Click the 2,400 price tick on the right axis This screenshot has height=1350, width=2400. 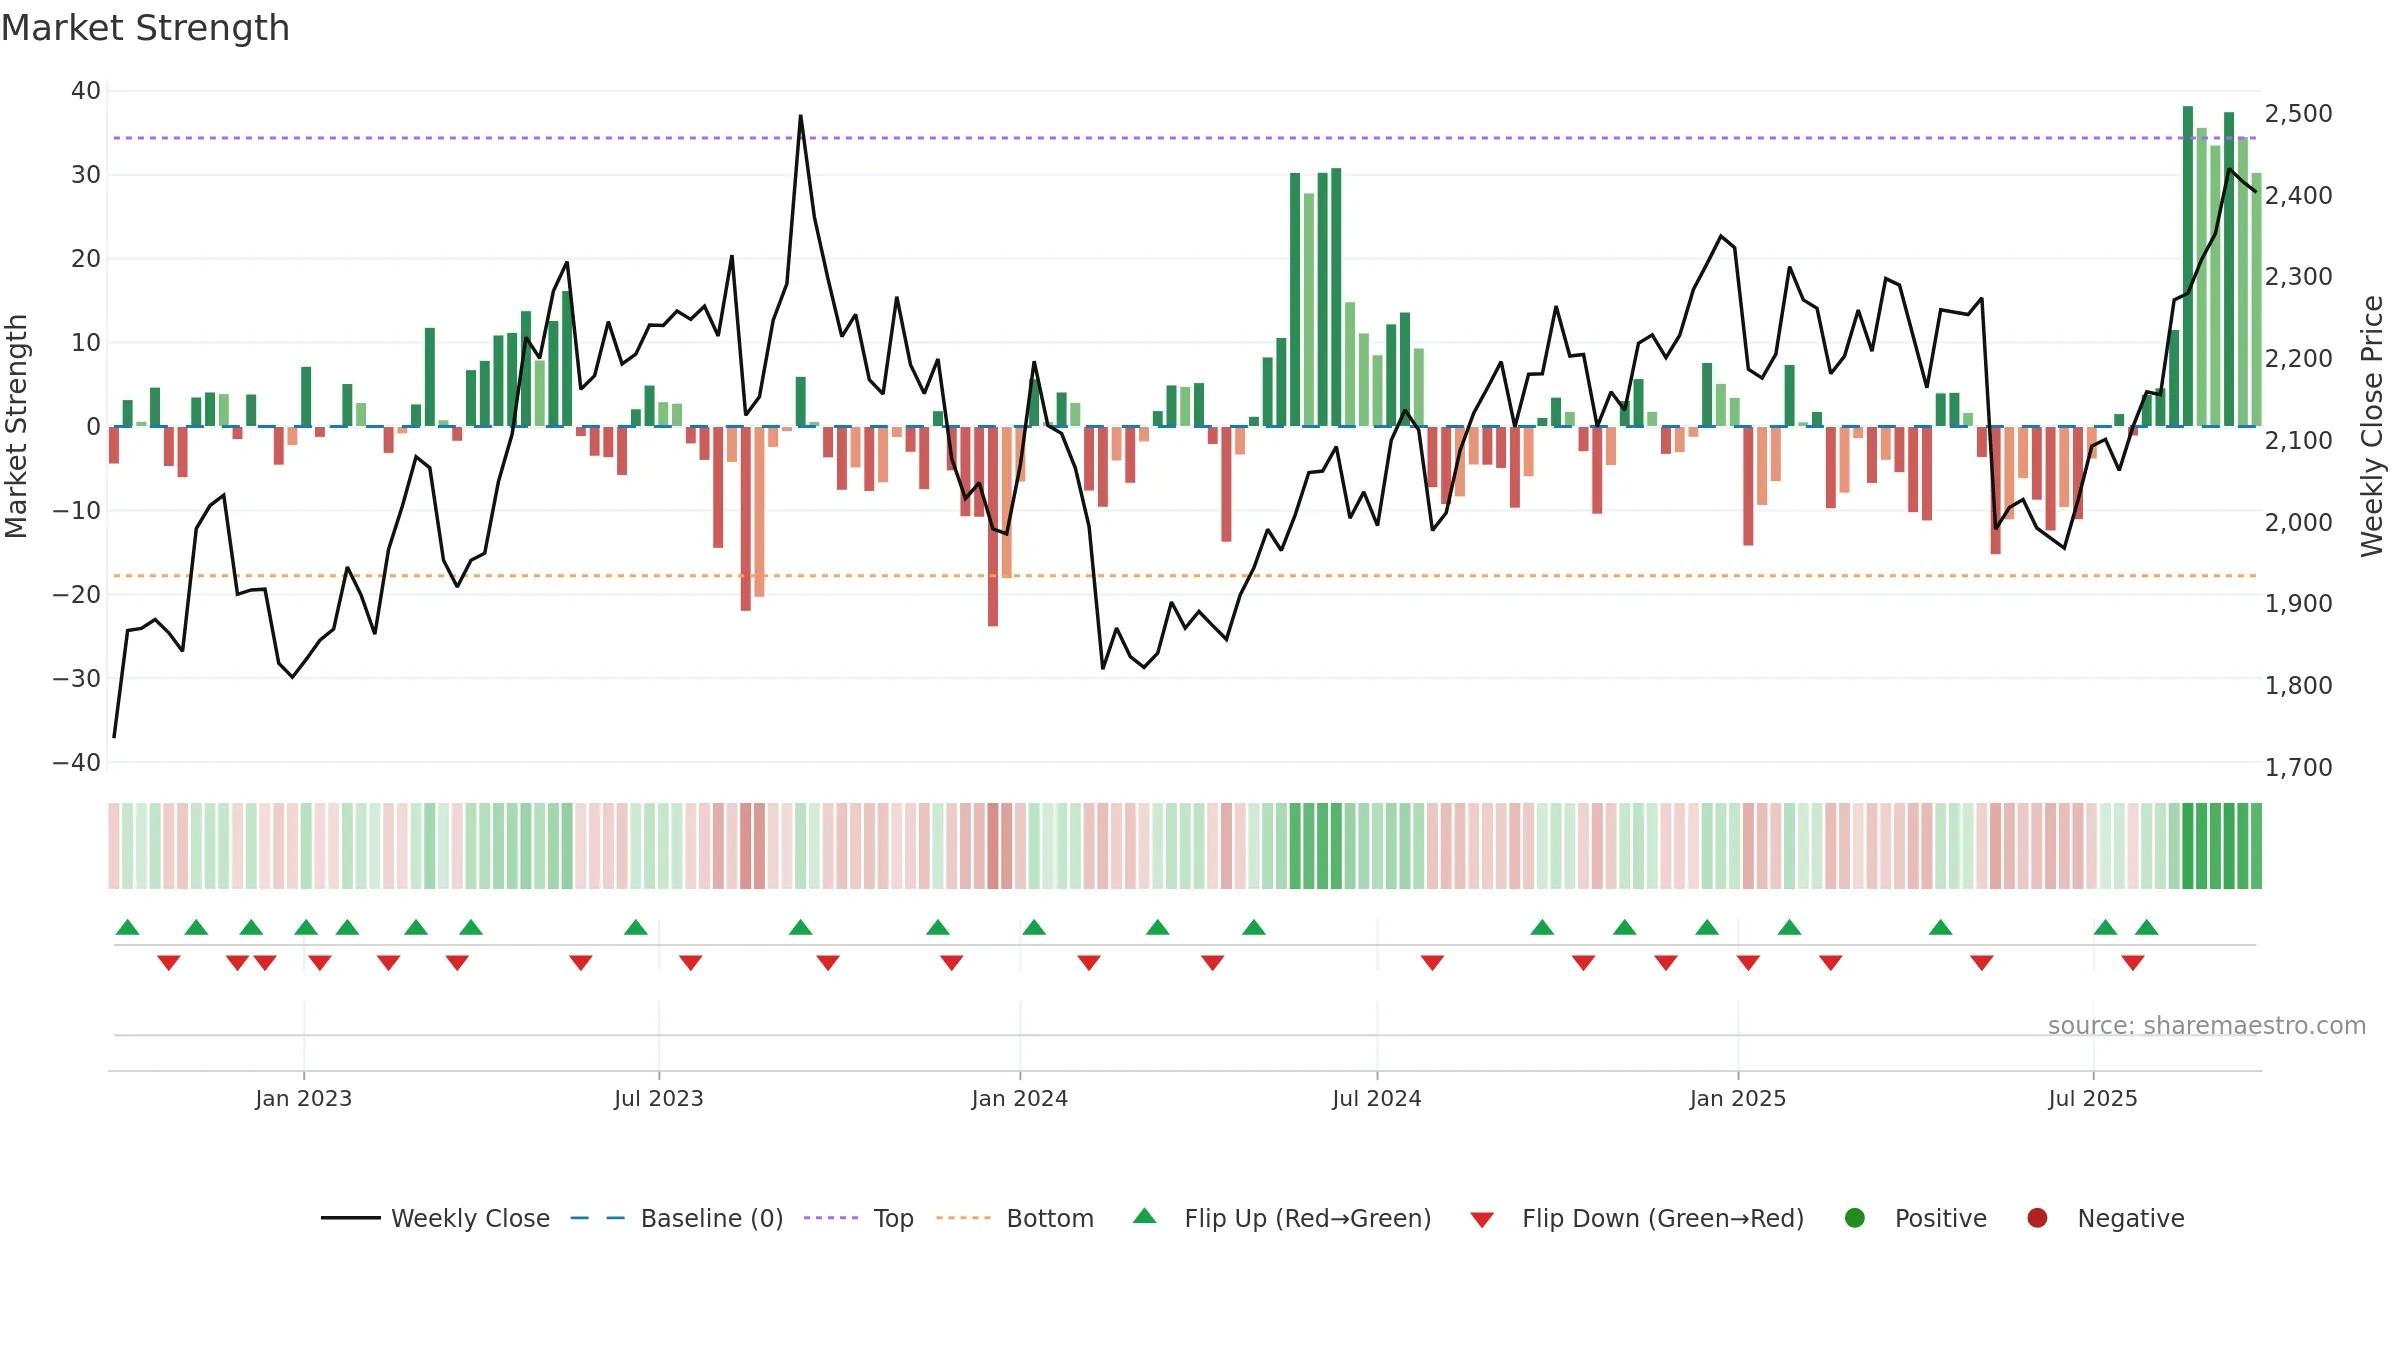click(2299, 196)
